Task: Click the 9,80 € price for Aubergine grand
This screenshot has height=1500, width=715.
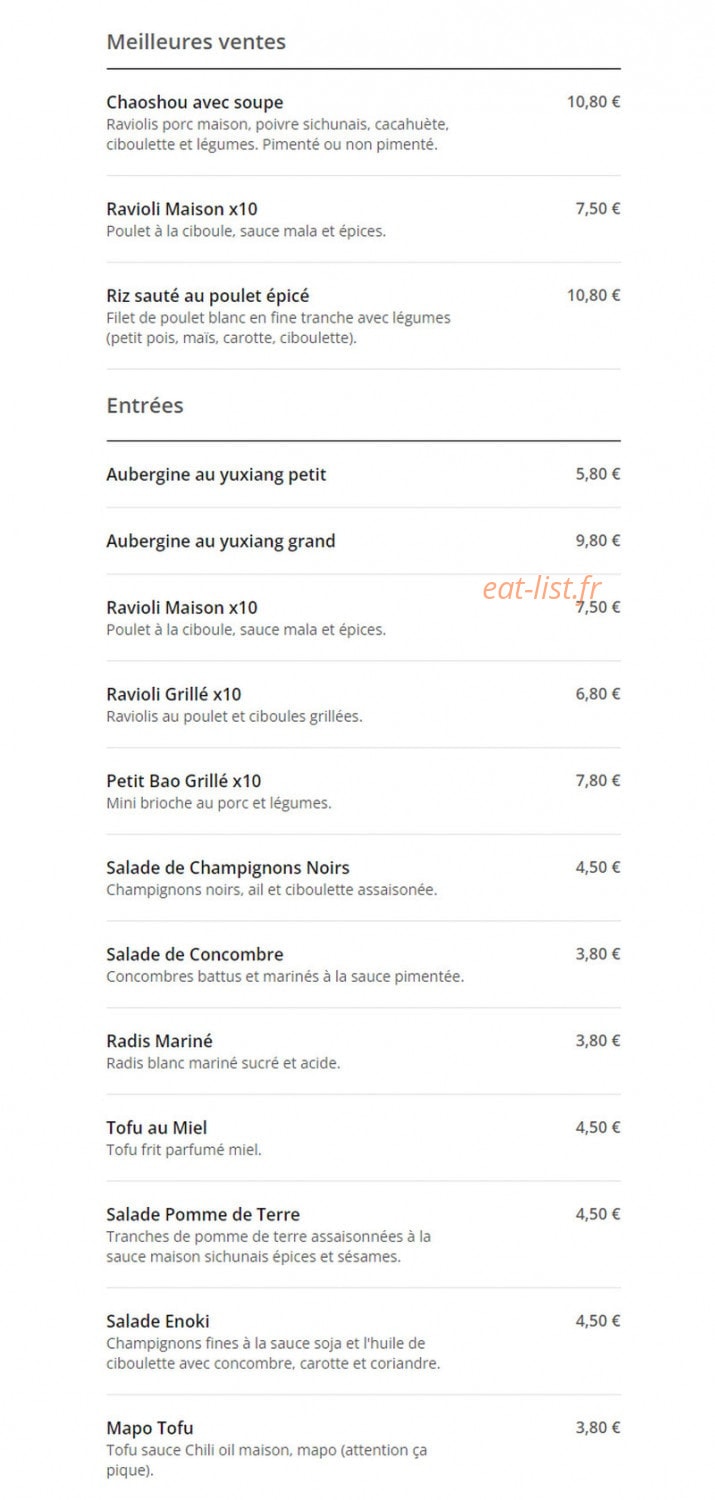Action: [598, 540]
